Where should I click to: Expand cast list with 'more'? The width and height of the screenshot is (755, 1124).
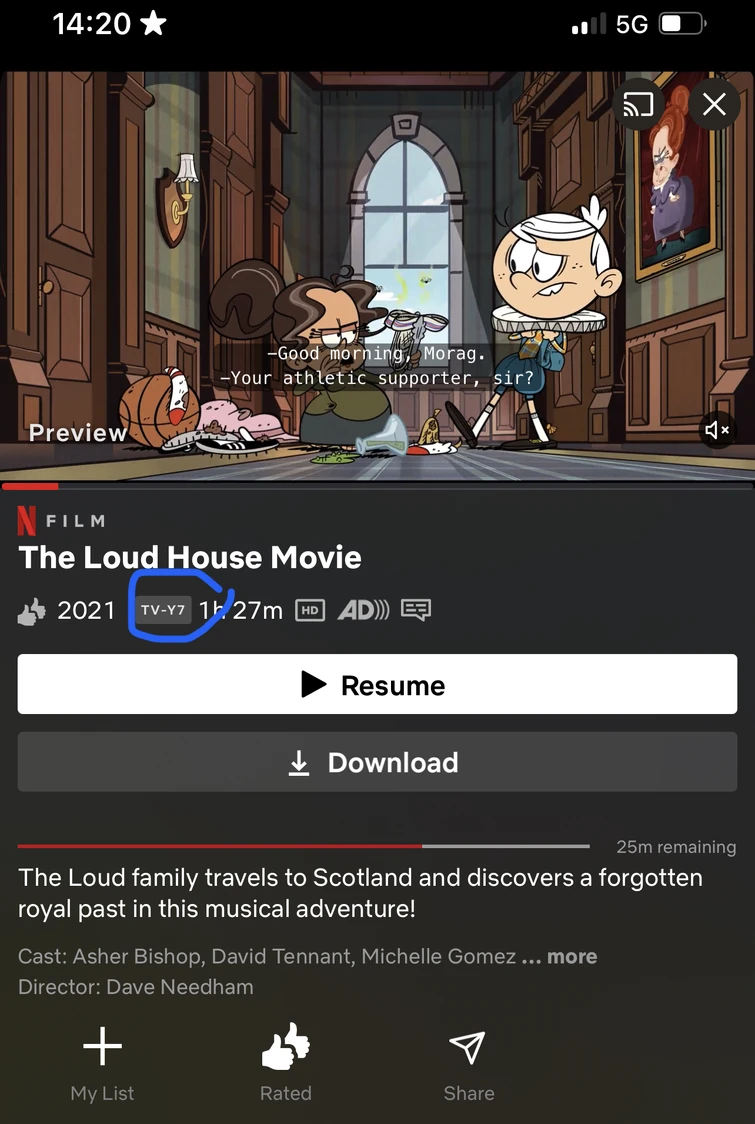[x=571, y=956]
